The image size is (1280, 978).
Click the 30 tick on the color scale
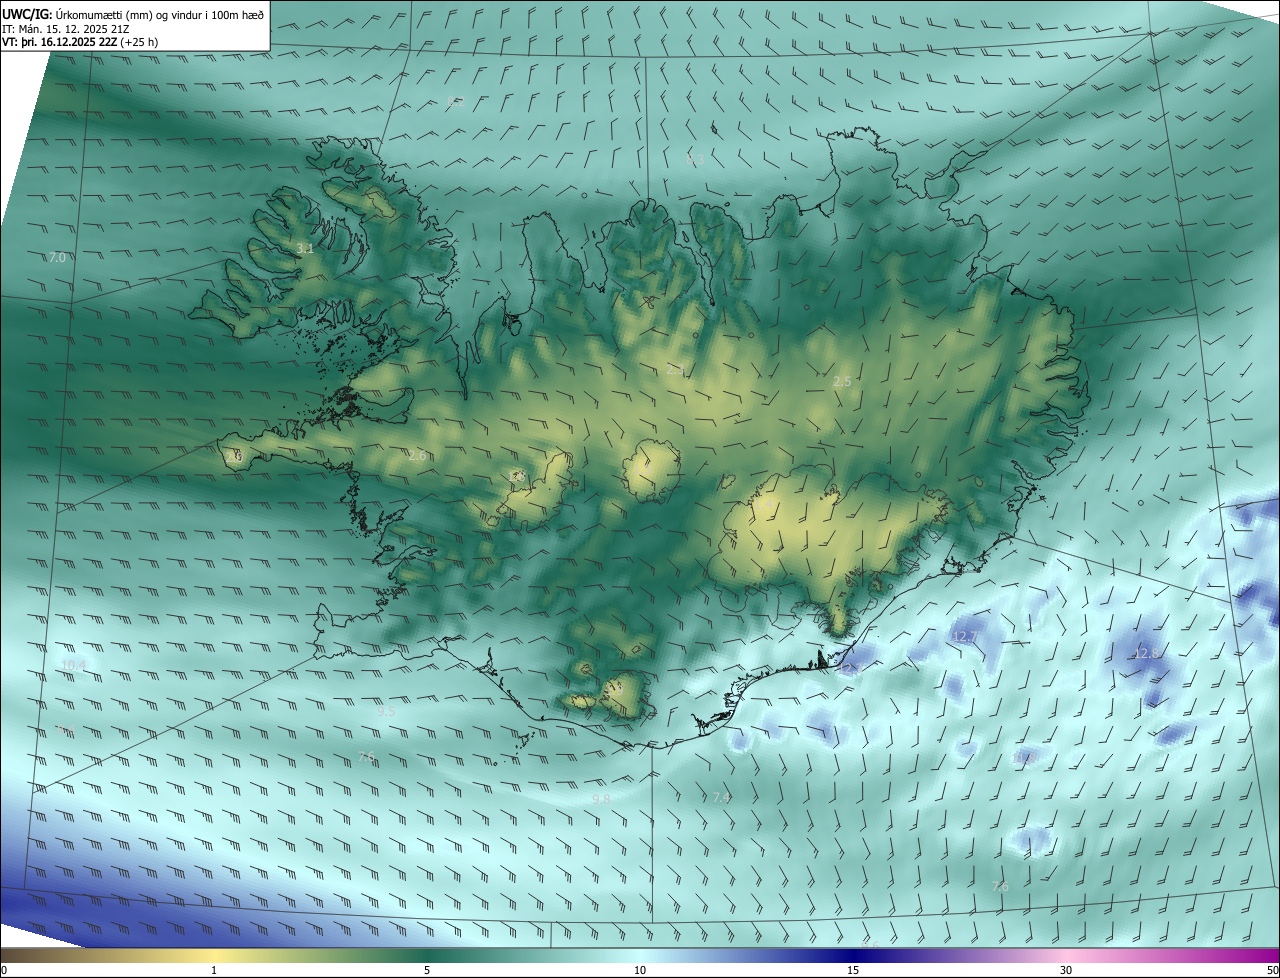coord(1066,970)
